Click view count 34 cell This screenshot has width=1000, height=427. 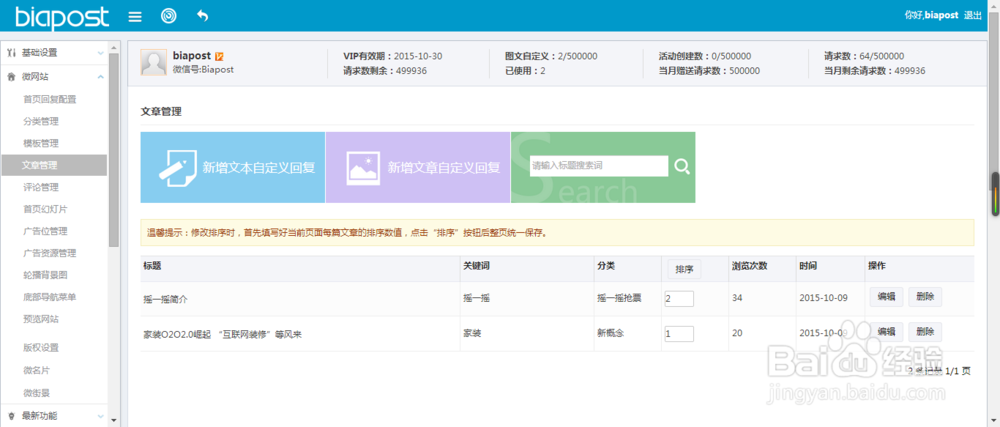click(737, 298)
